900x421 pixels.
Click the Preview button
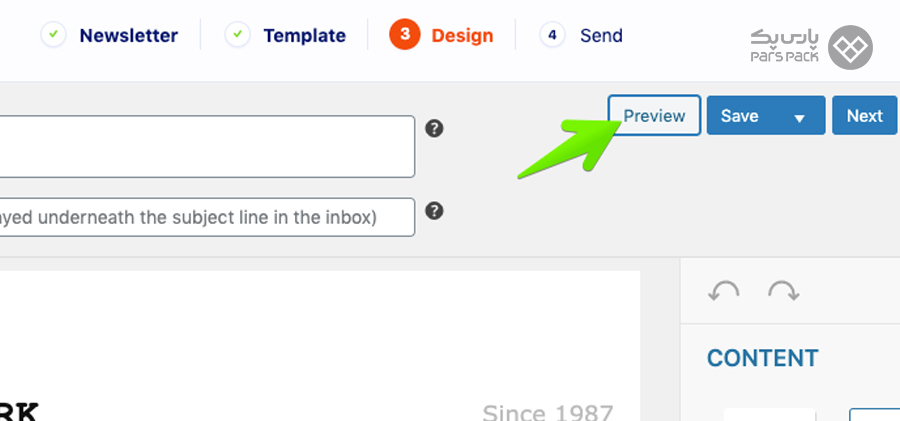[654, 115]
